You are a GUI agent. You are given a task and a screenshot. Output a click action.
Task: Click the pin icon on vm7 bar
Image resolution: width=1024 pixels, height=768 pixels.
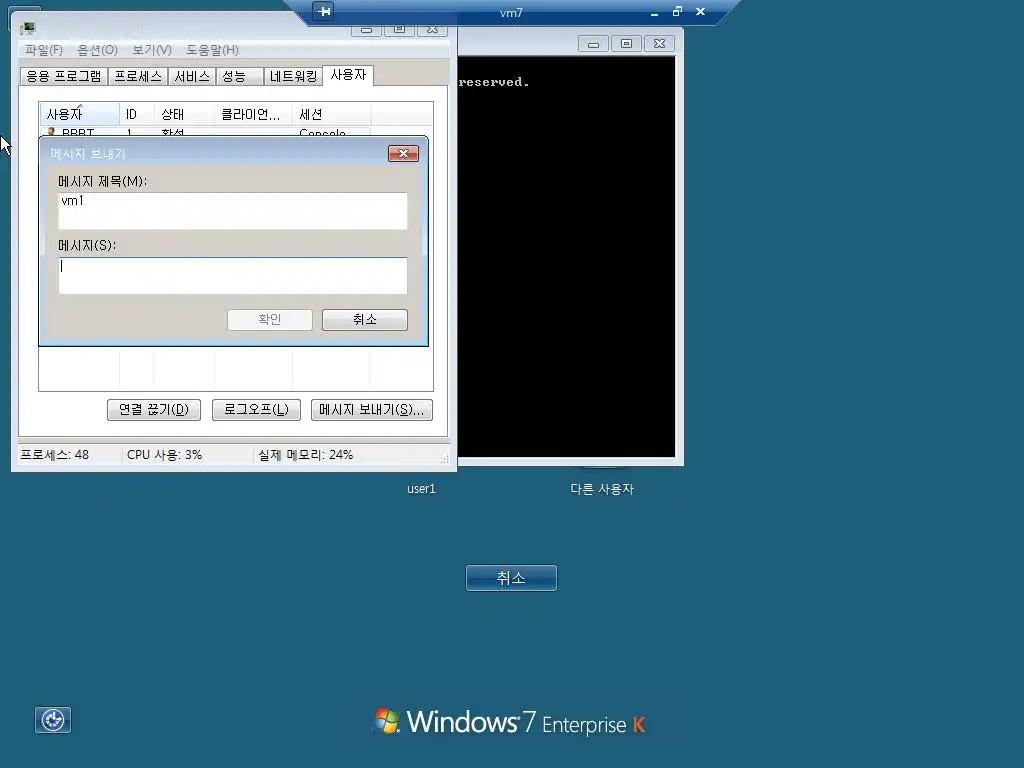324,11
